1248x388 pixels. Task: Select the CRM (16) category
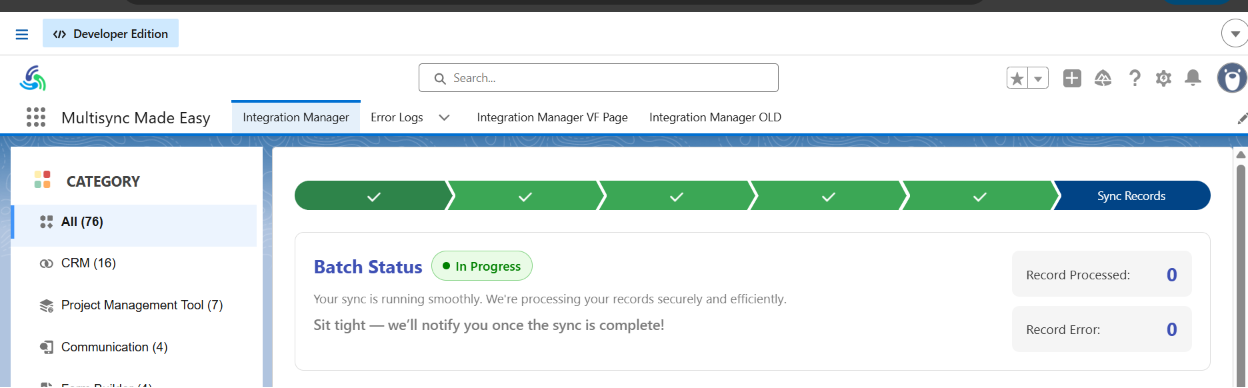pos(134,263)
